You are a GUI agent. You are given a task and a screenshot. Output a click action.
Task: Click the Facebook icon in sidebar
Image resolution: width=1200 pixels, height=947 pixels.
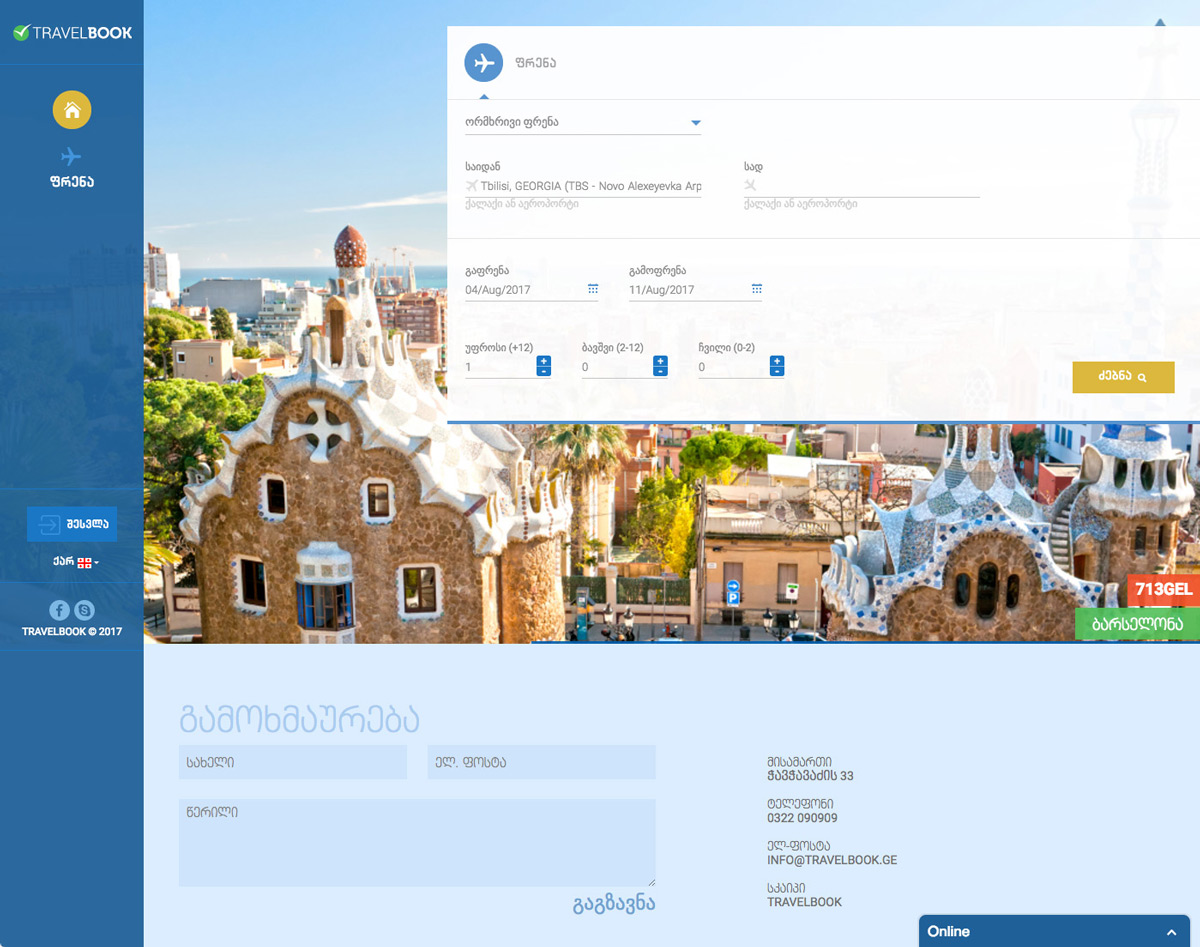59,610
